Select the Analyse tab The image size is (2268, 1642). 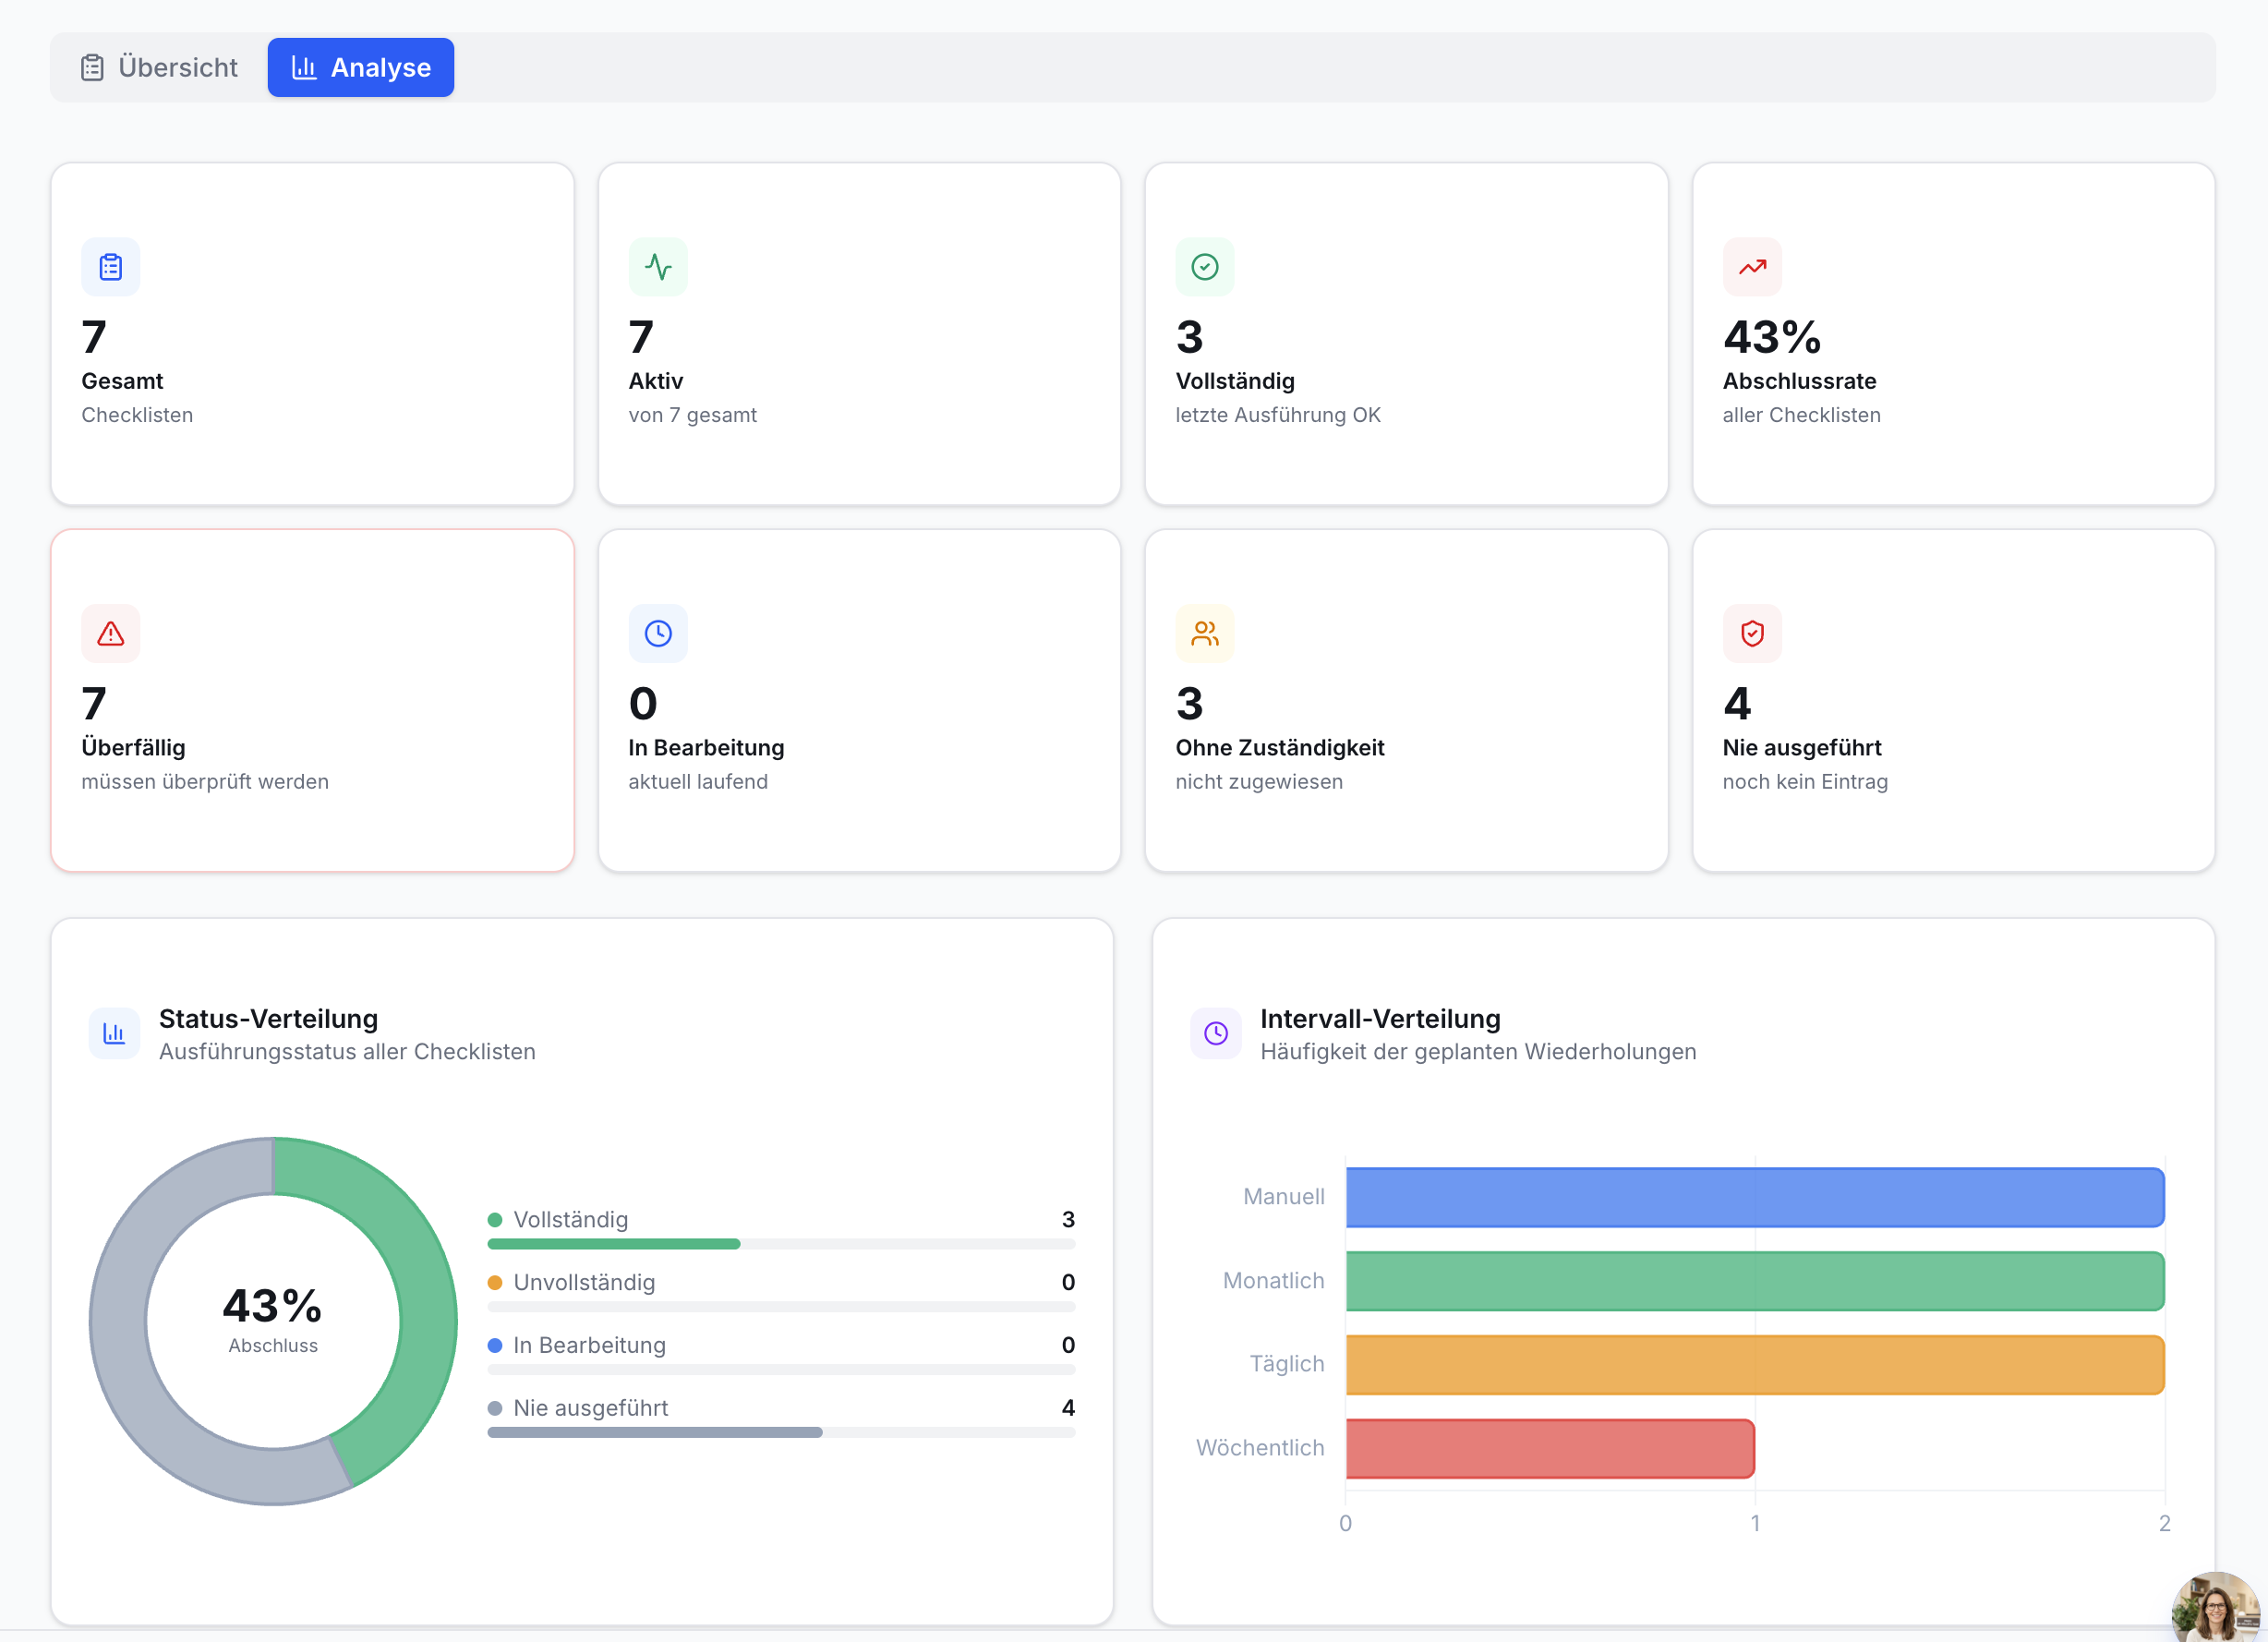click(361, 67)
